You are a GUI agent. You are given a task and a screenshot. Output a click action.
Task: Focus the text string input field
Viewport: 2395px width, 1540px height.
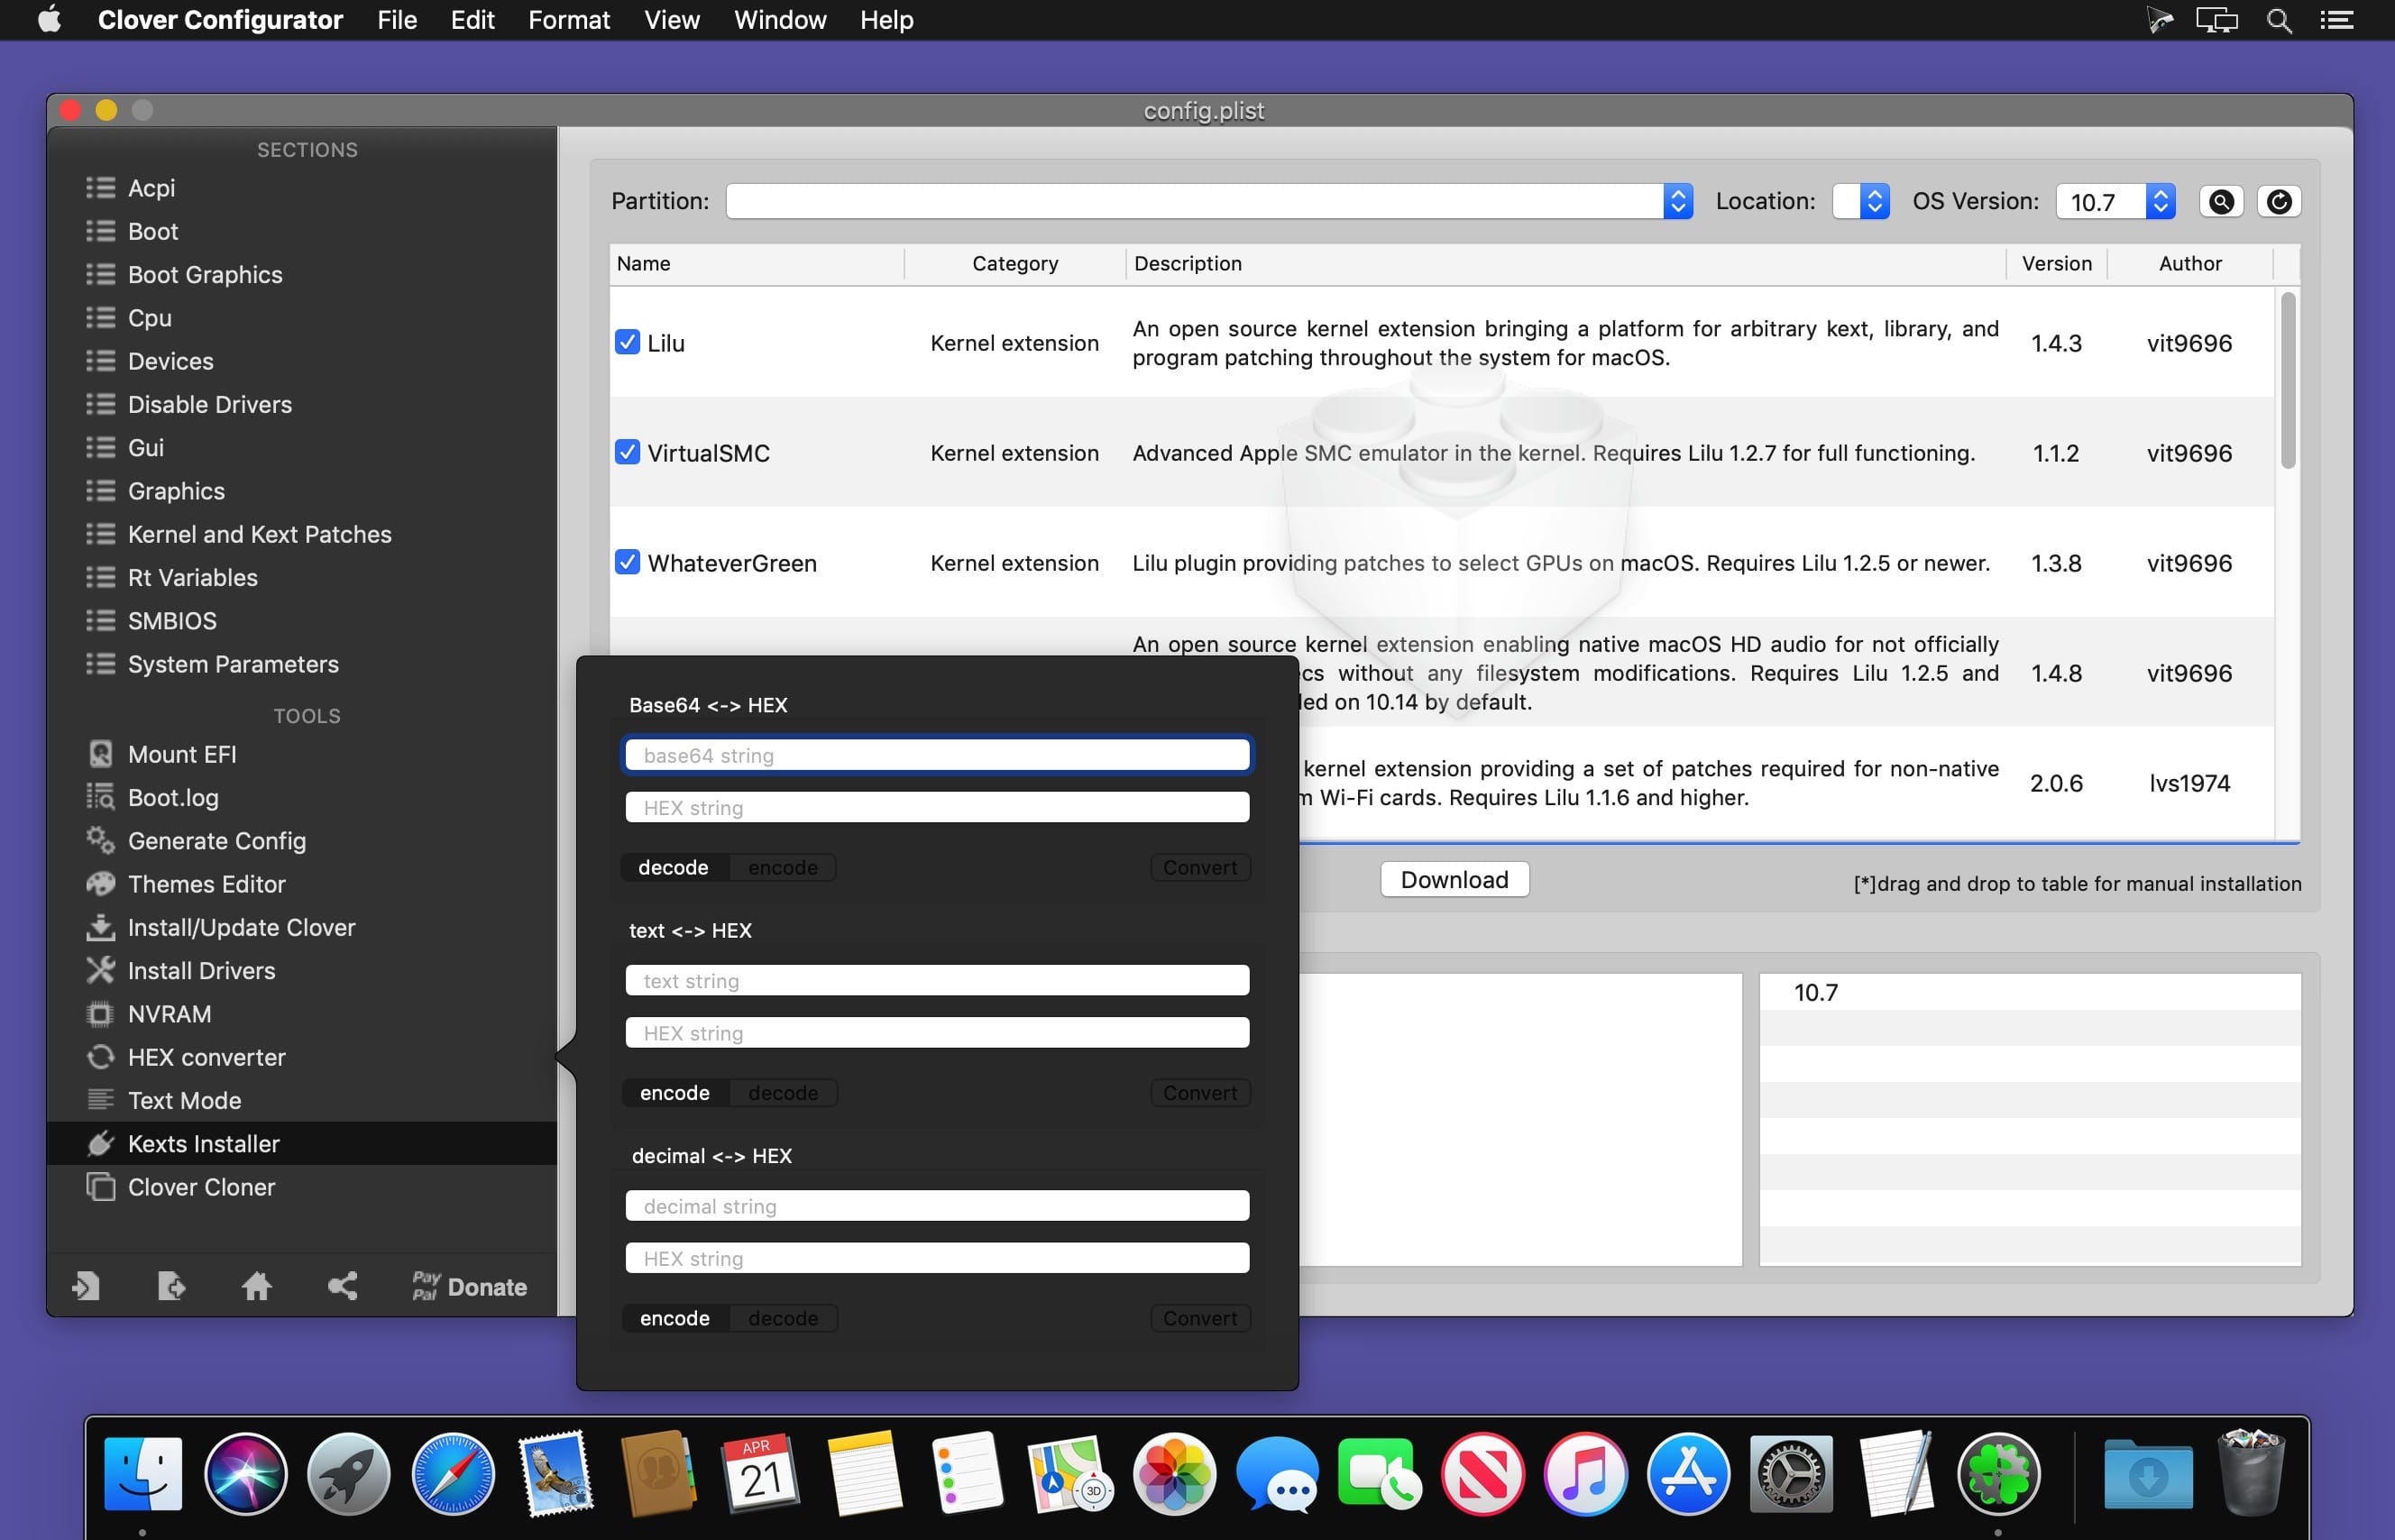(x=937, y=981)
